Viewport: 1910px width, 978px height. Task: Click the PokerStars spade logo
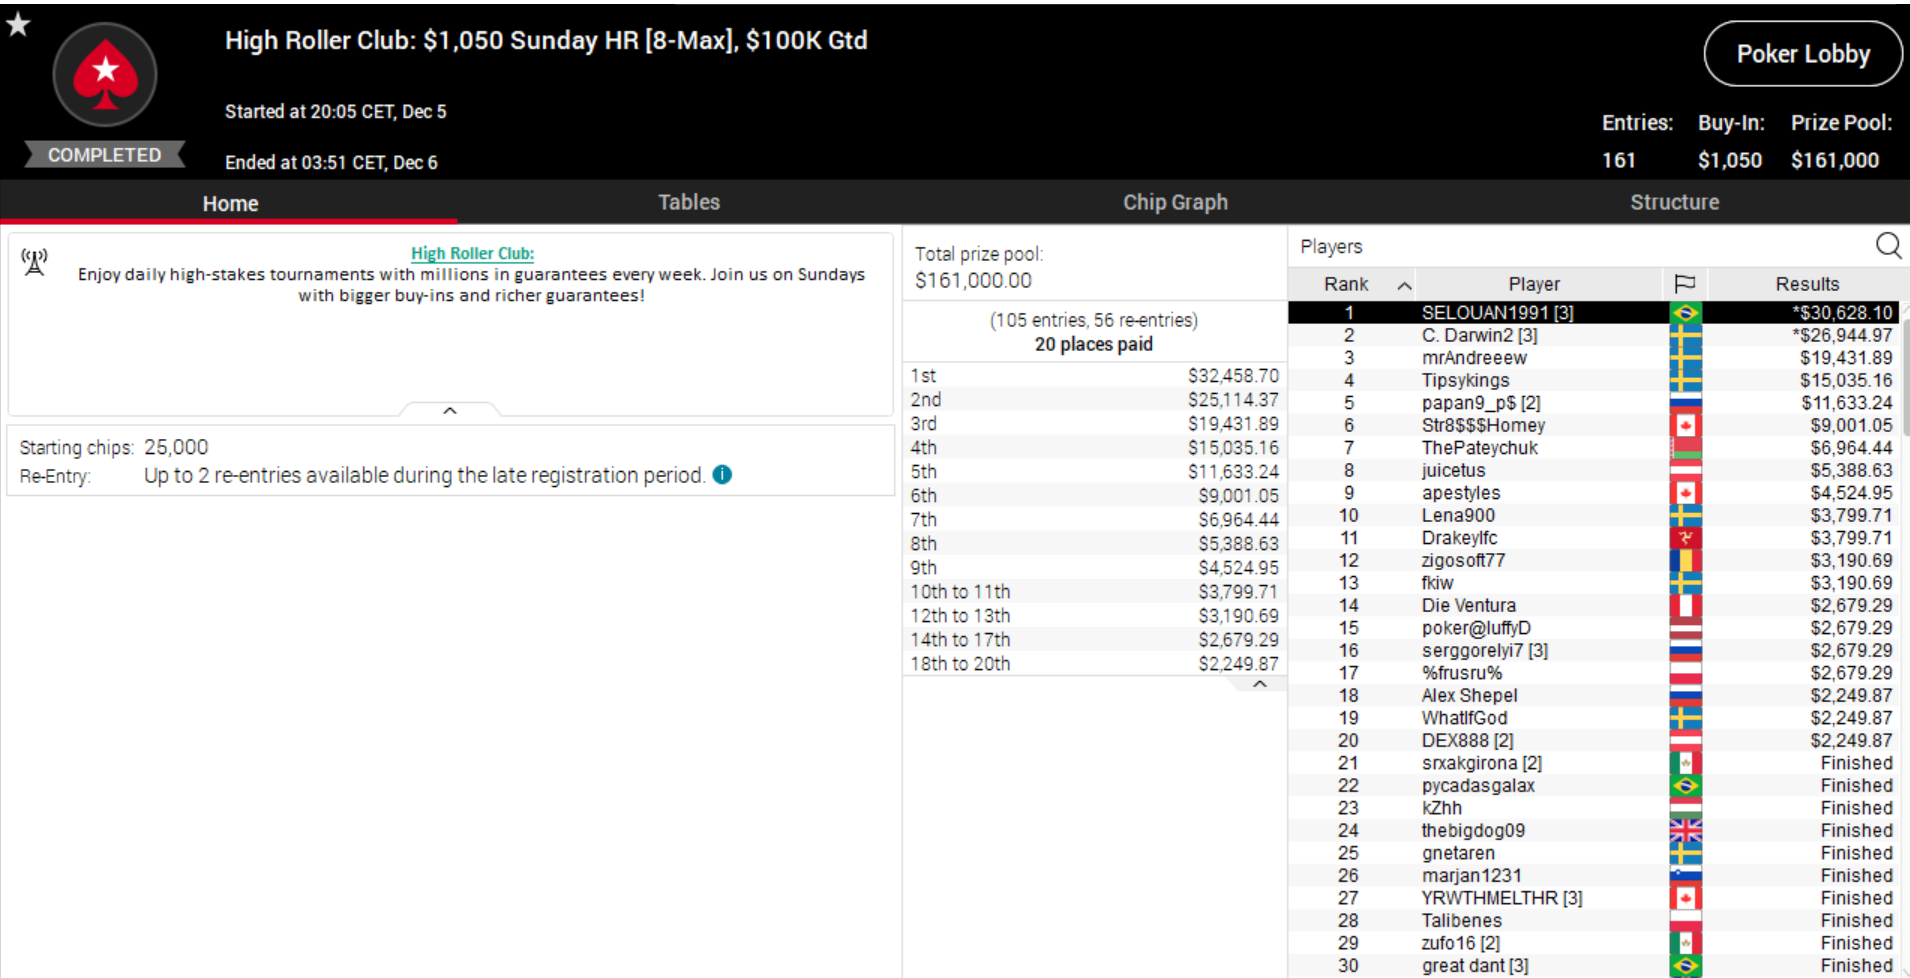tap(105, 74)
